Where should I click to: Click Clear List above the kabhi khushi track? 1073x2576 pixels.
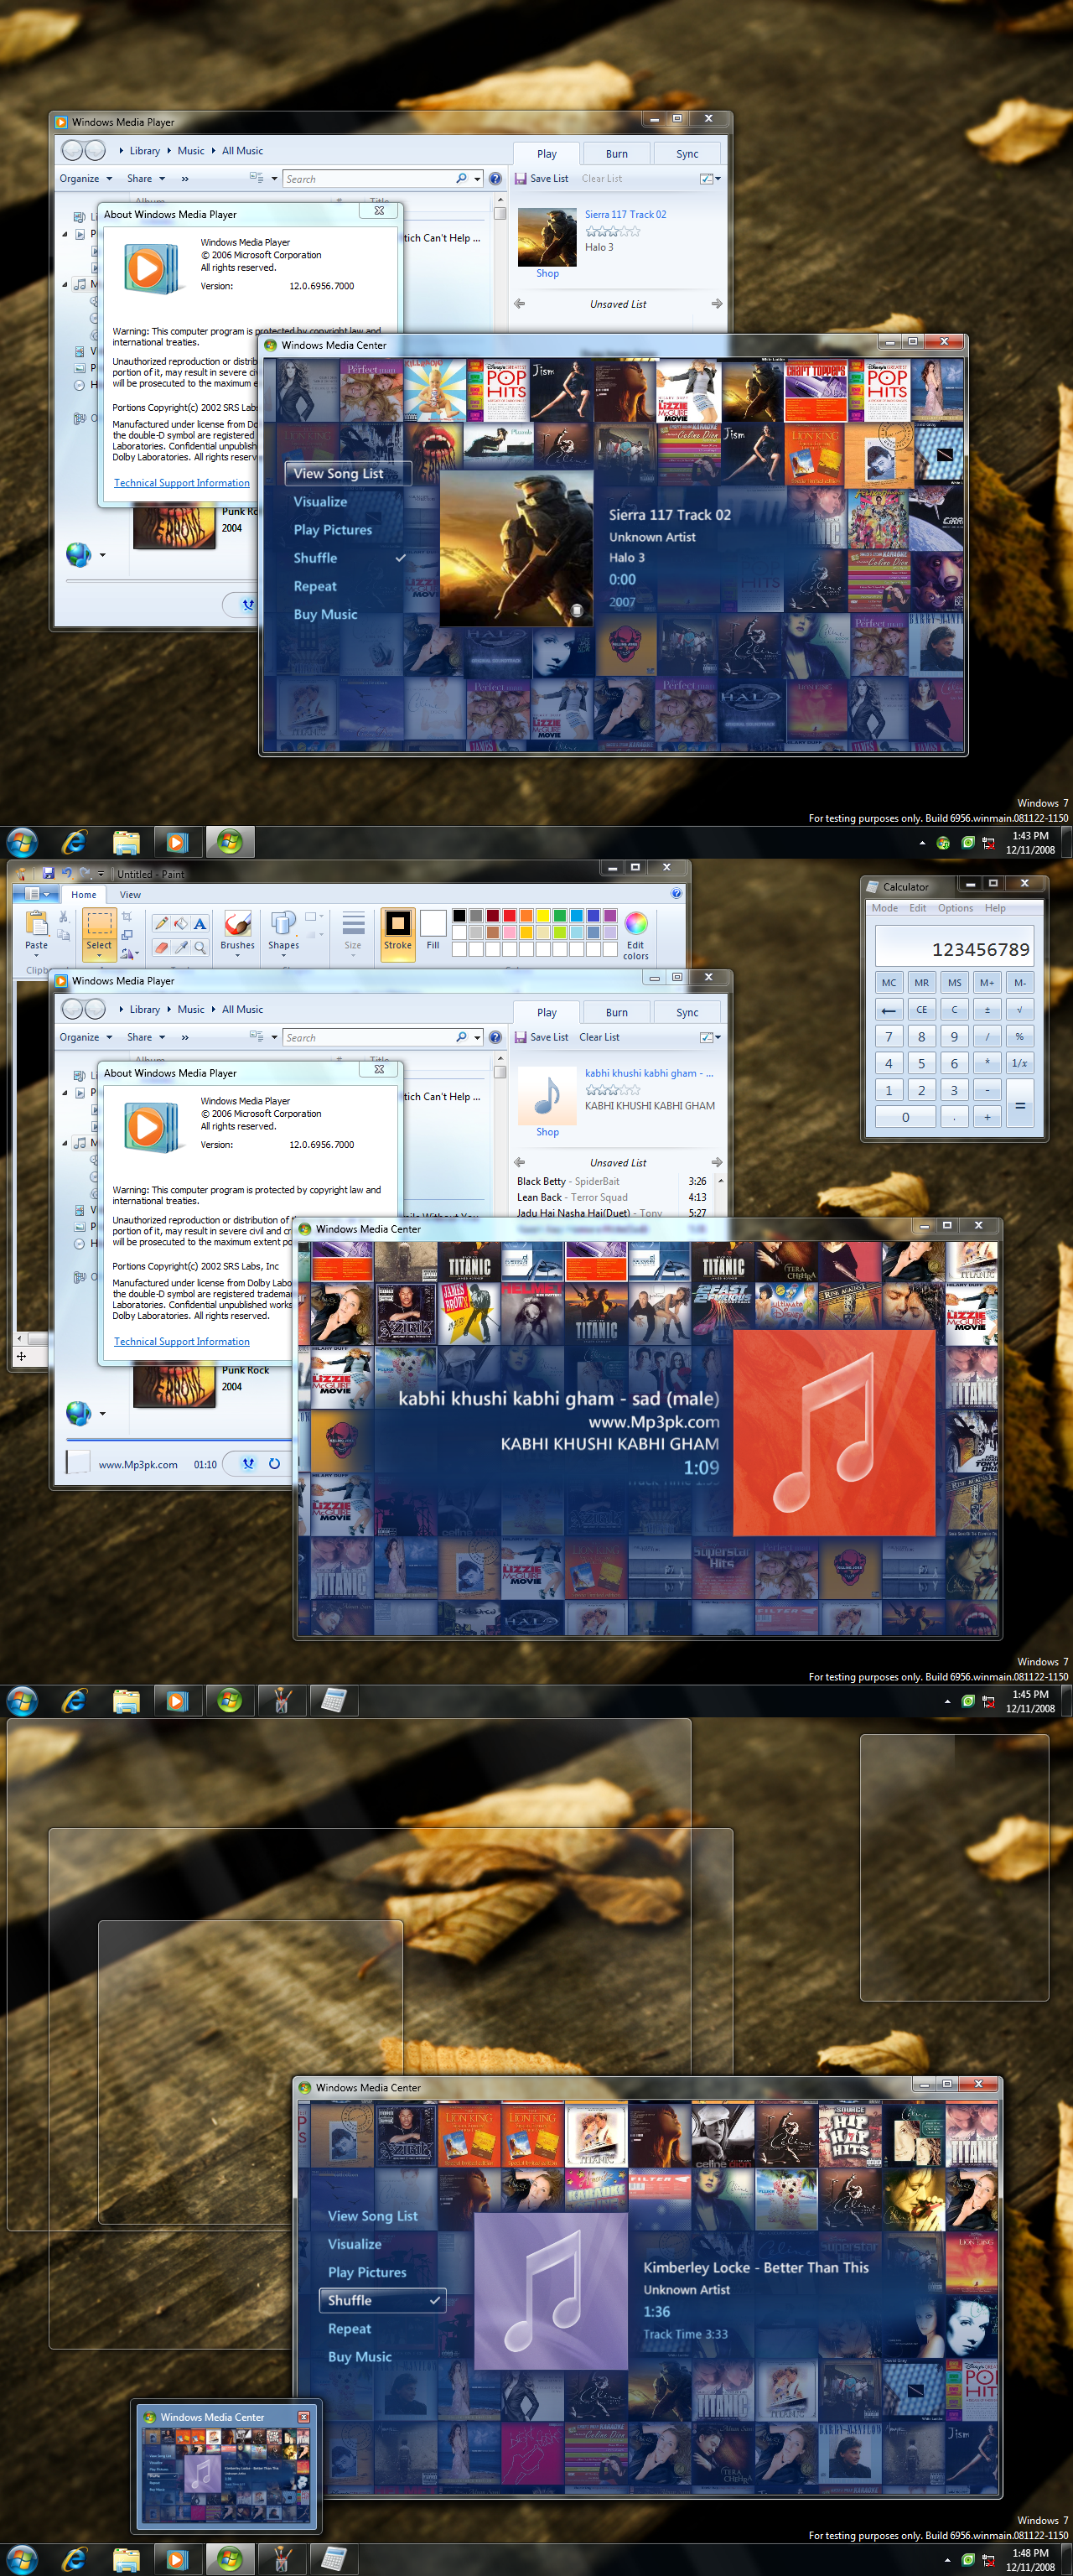tap(600, 1037)
